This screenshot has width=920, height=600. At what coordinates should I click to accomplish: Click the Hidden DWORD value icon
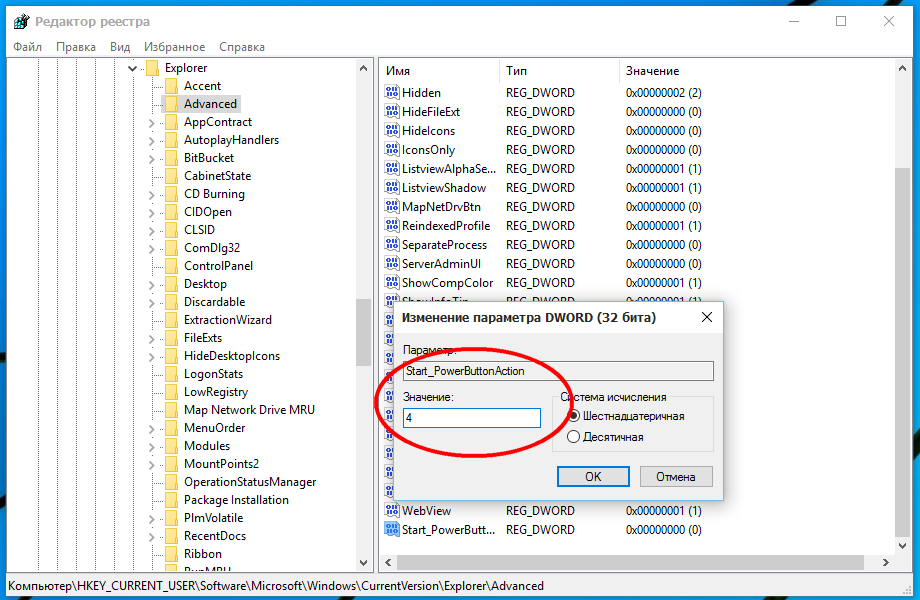coord(392,93)
